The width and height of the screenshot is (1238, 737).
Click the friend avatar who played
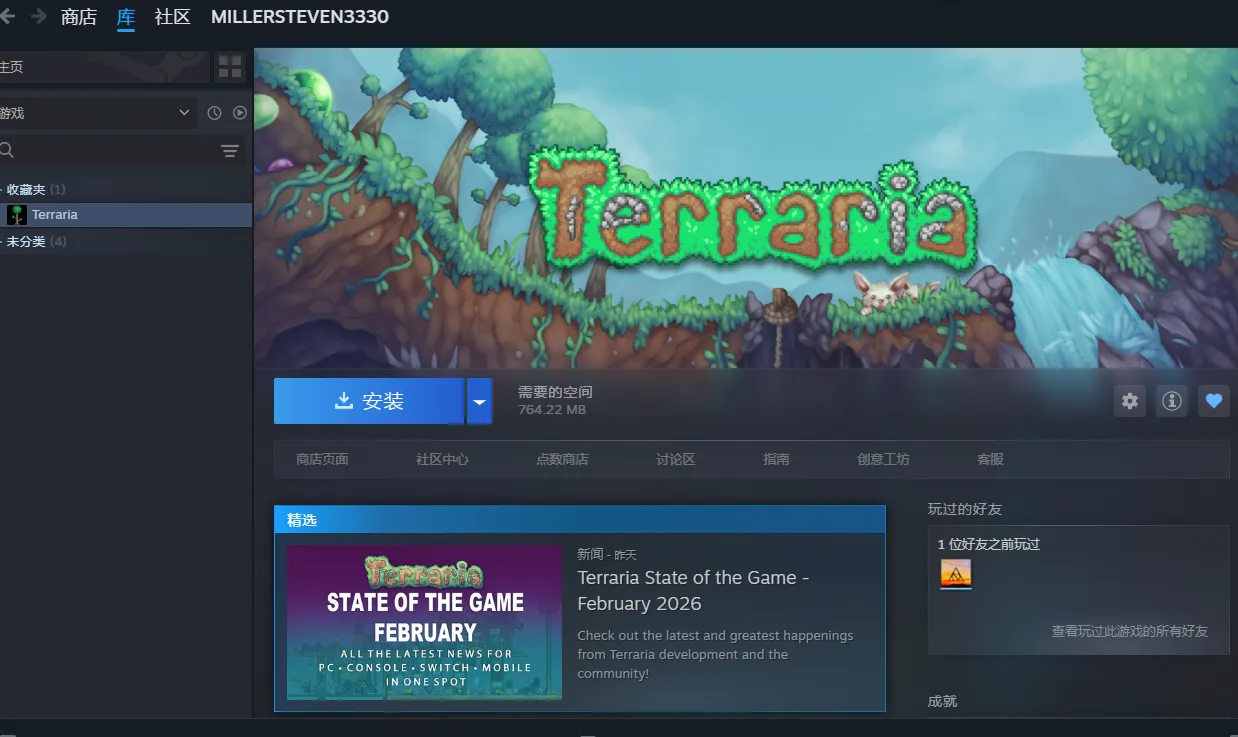tap(956, 574)
